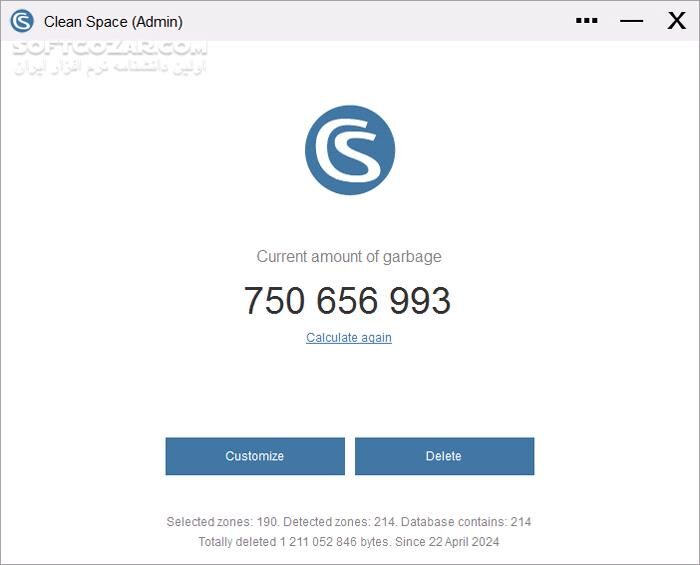Click the Persian watermark subtitle text
Image resolution: width=700 pixels, height=565 pixels.
pos(110,67)
